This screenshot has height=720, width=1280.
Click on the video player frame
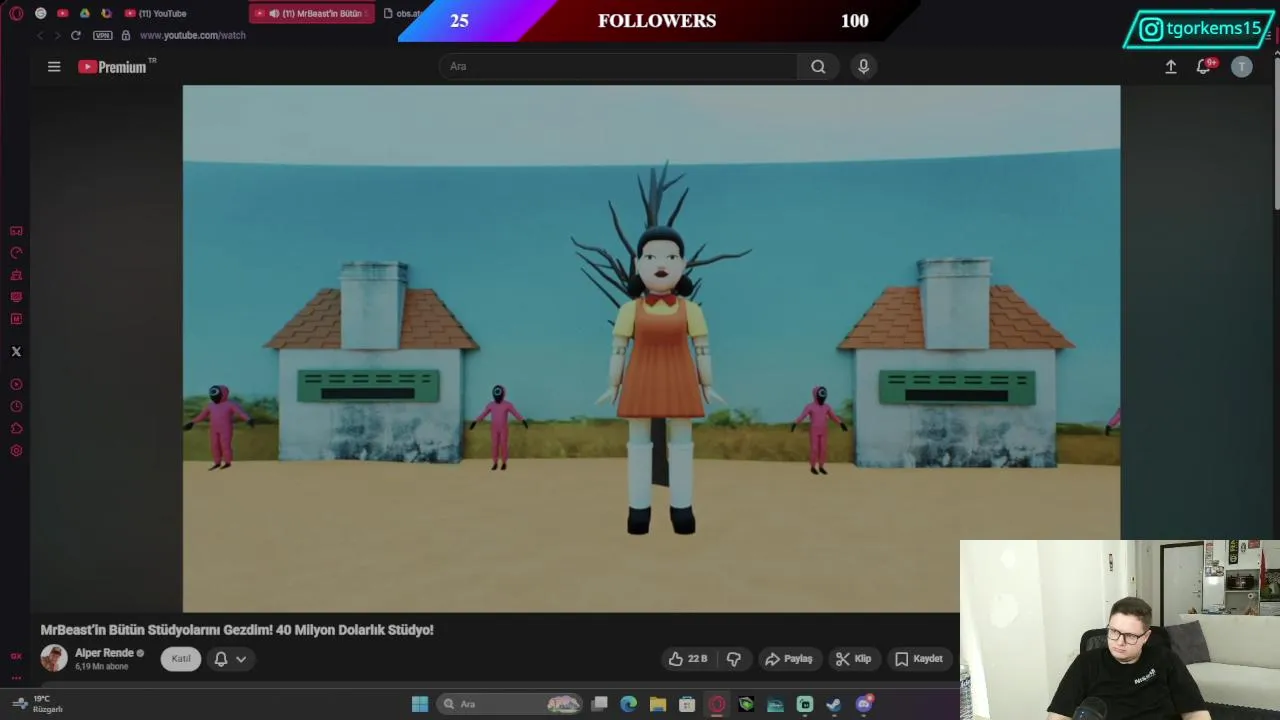point(651,348)
